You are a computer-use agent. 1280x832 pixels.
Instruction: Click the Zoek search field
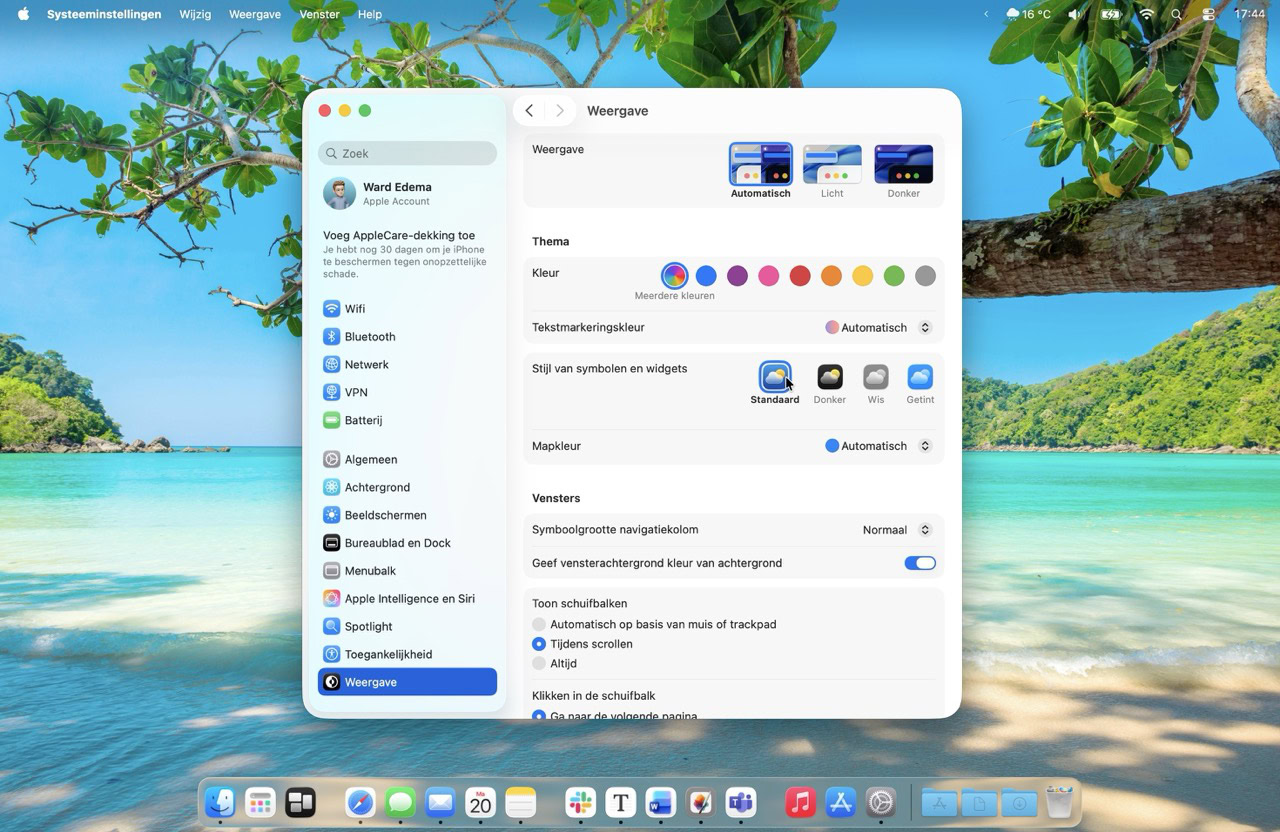[x=407, y=154]
